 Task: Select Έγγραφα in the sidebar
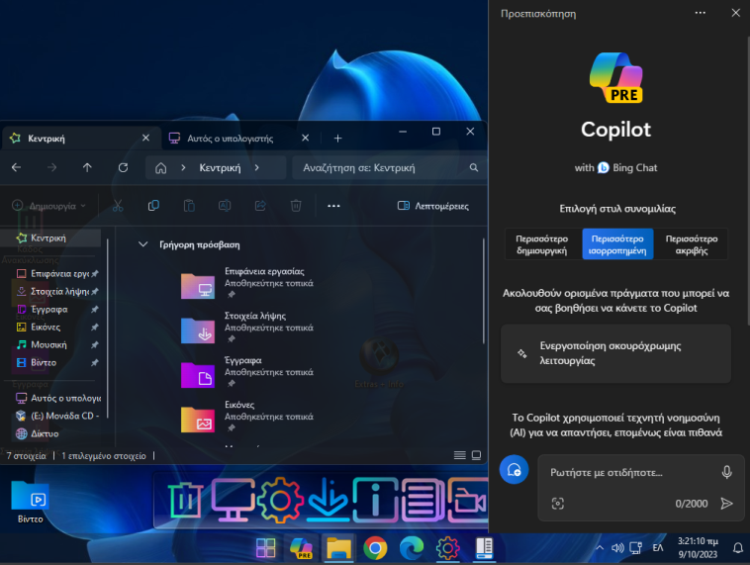57,309
